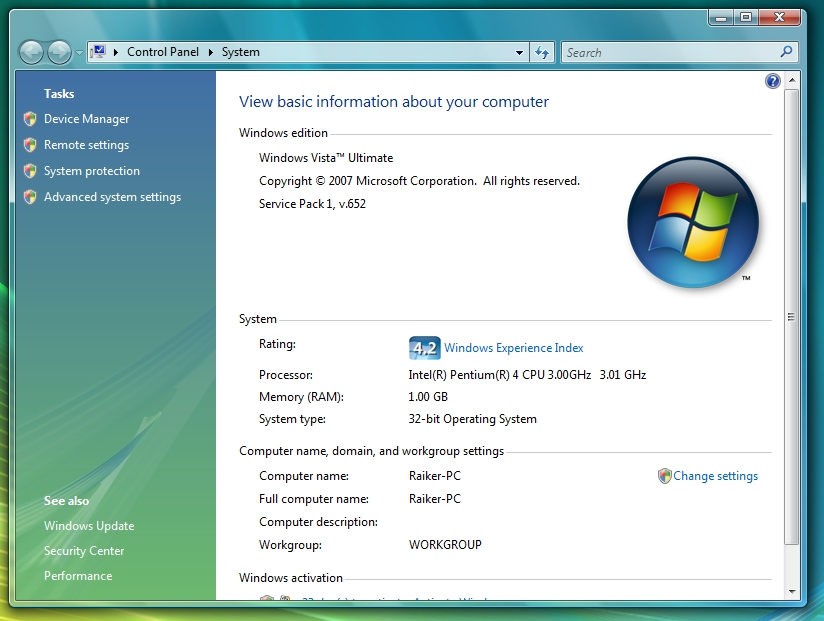Click the shield icon beside Device Manager
Viewport: 824px width, 621px height.
(30, 119)
